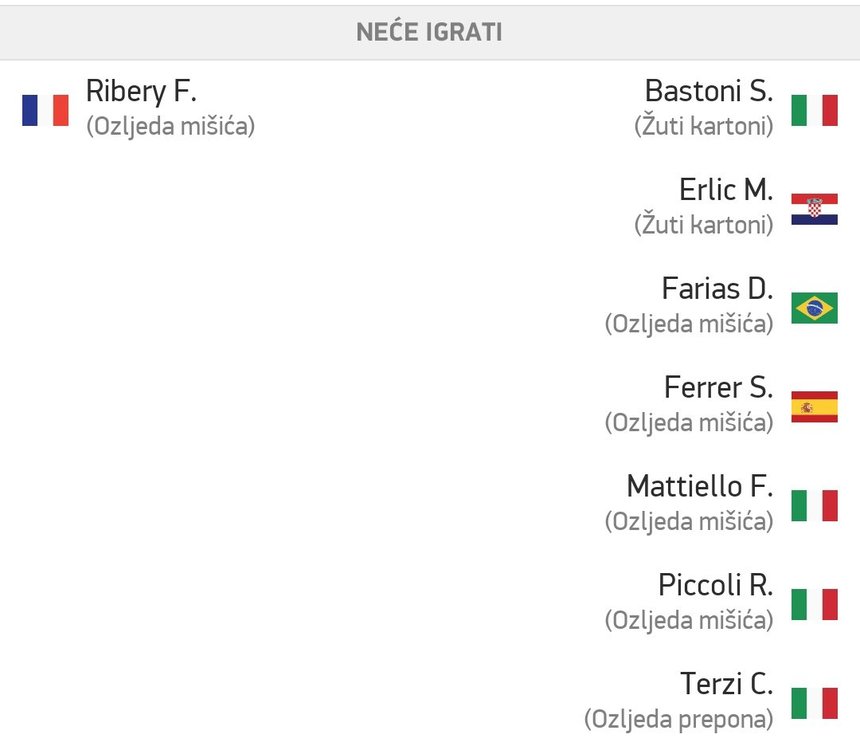Open player Ribery F. profile
The width and height of the screenshot is (860, 750).
pos(141,91)
